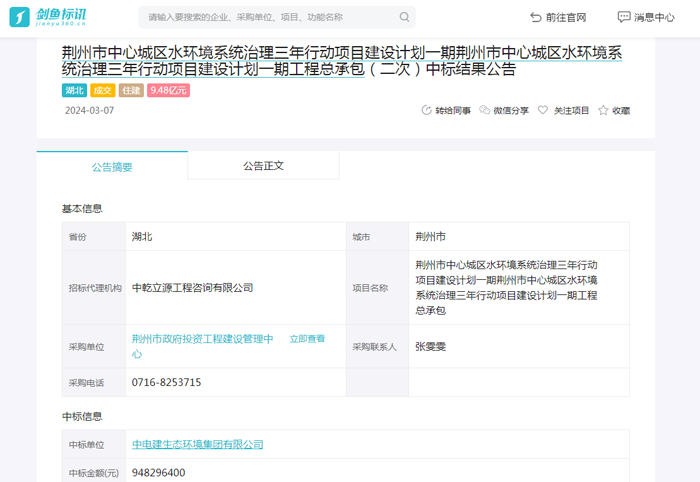The width and height of the screenshot is (700, 482).
Task: Click the search magnifier icon
Action: 404,17
